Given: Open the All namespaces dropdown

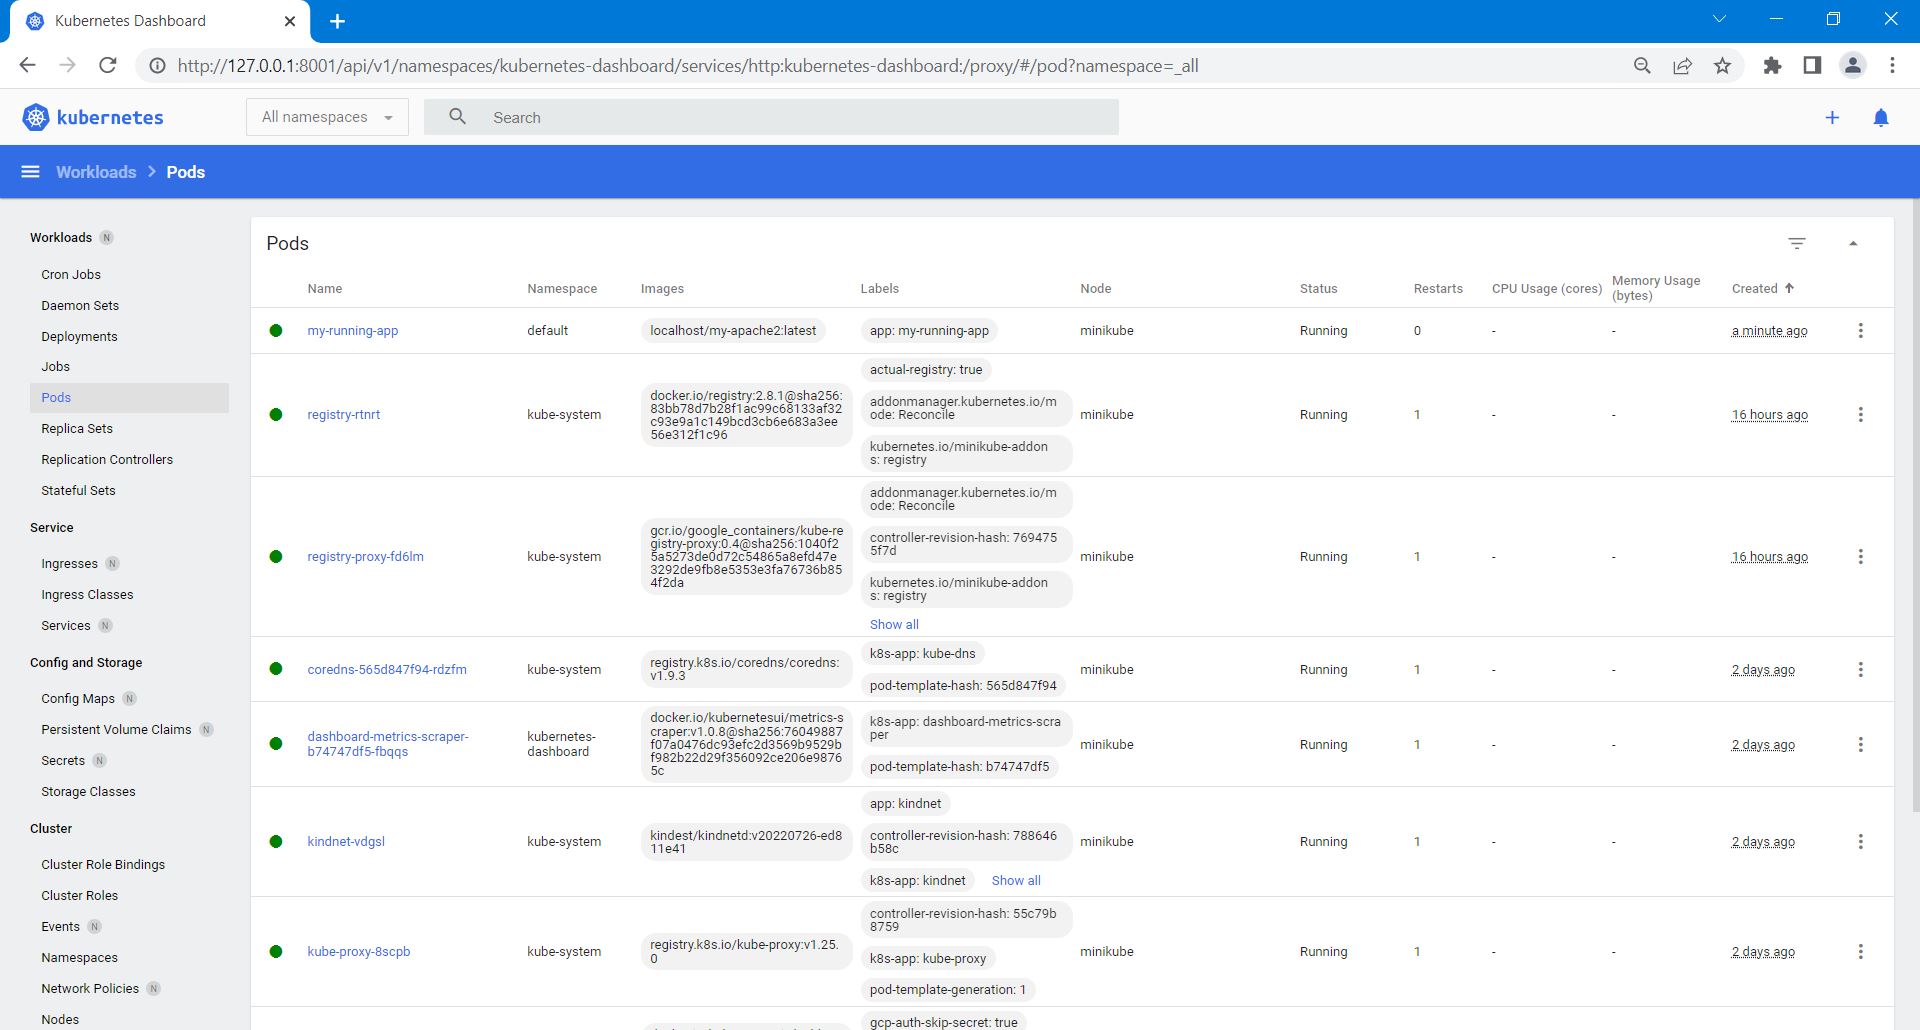Looking at the screenshot, I should coord(327,118).
